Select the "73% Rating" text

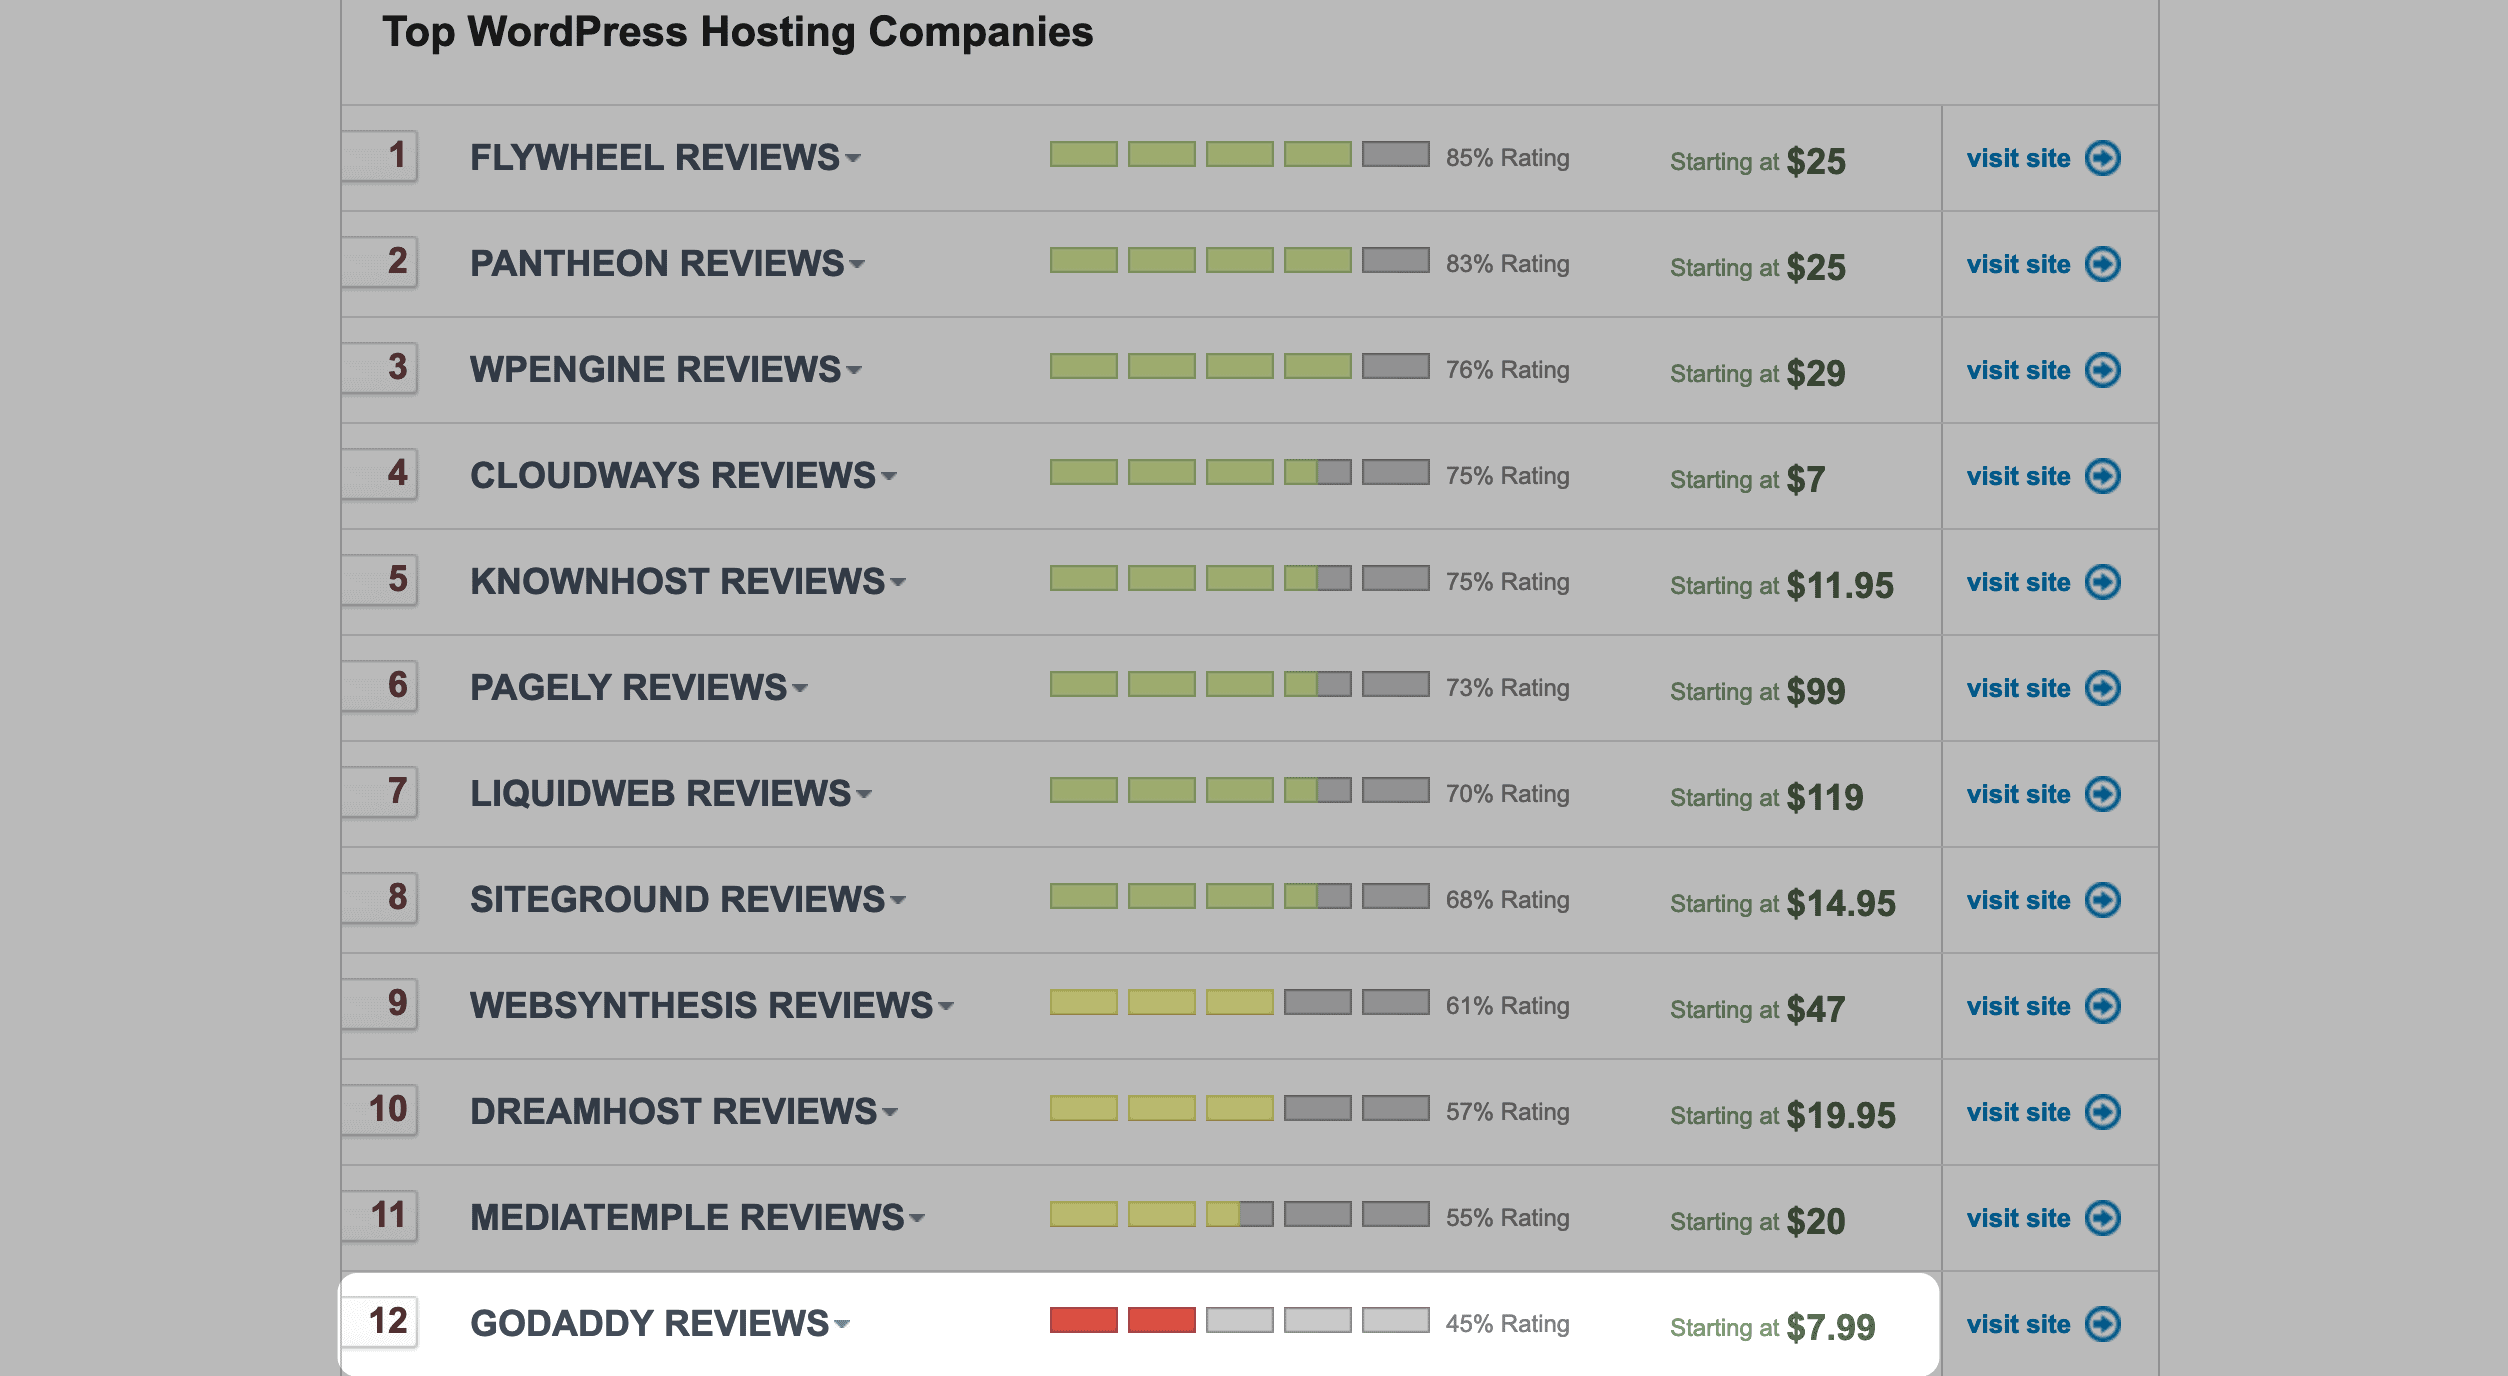tap(1507, 688)
